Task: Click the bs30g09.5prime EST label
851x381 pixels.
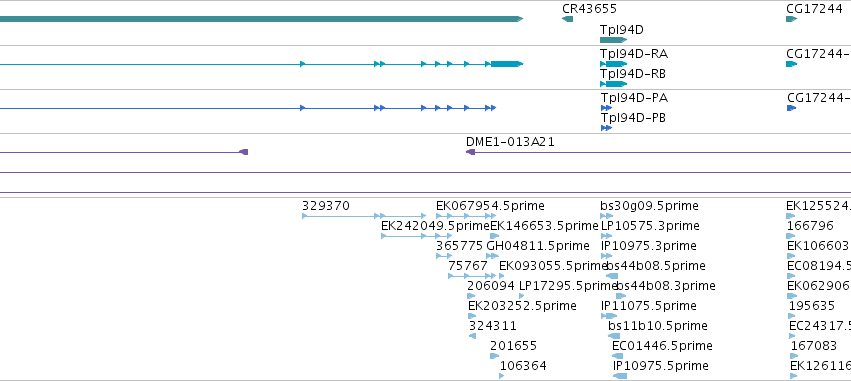Action: click(650, 206)
